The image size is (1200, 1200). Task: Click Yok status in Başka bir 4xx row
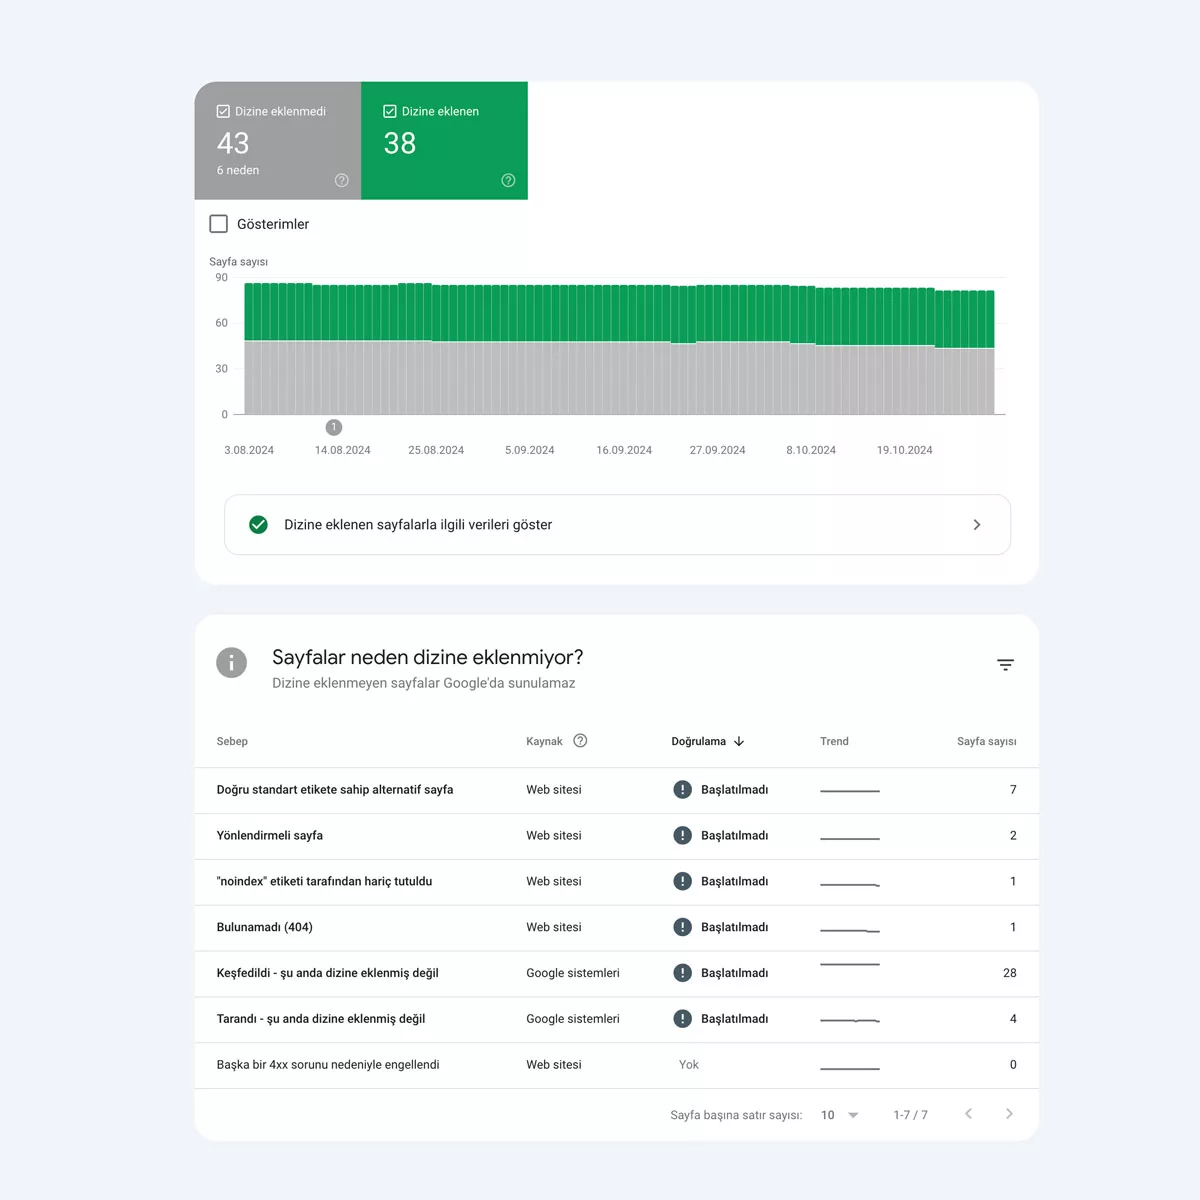689,1065
